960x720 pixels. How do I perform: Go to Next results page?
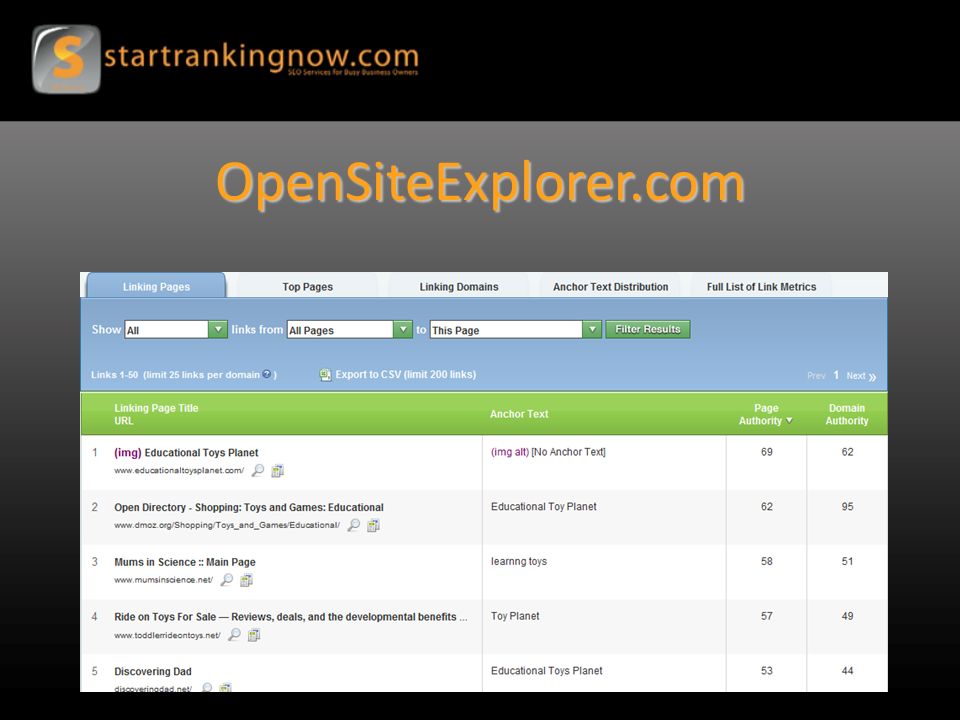861,376
